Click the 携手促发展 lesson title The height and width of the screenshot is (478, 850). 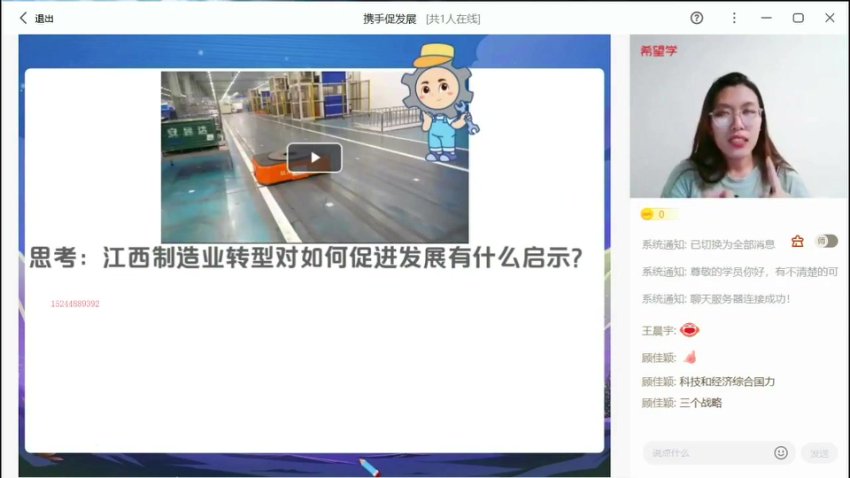coord(389,18)
